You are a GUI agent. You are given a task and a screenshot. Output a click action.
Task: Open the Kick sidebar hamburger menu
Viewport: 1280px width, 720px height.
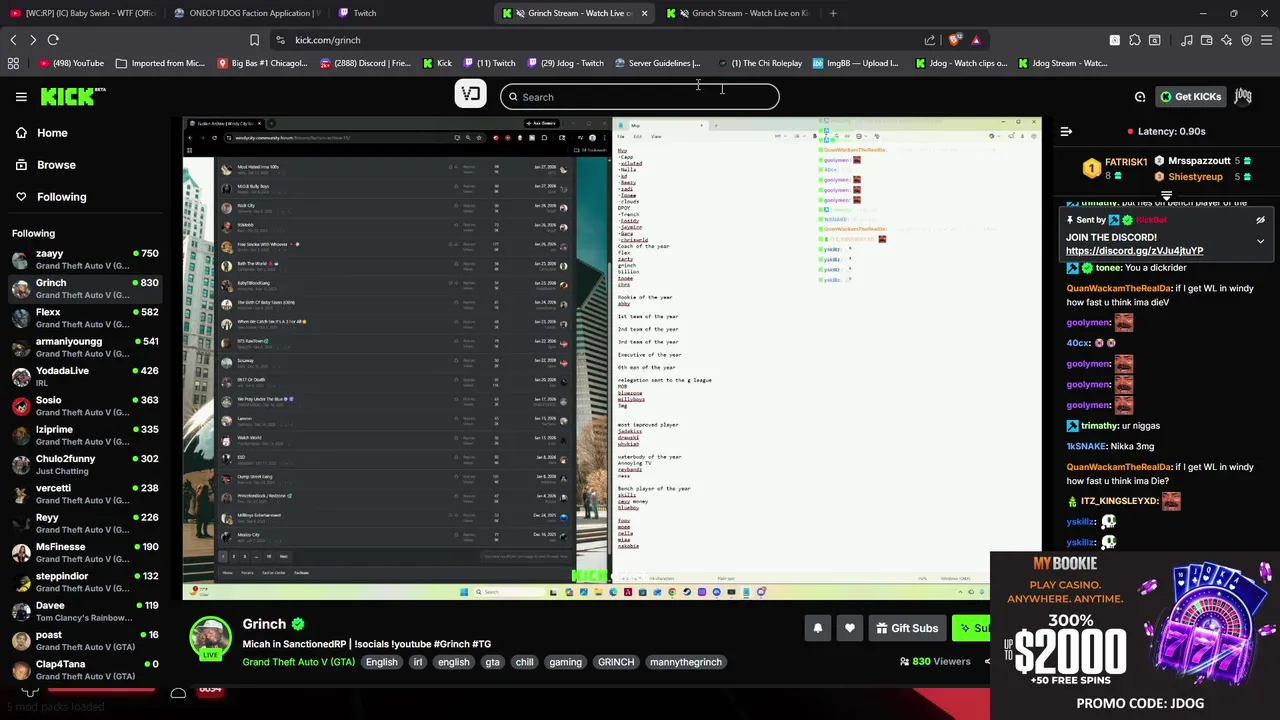(21, 97)
